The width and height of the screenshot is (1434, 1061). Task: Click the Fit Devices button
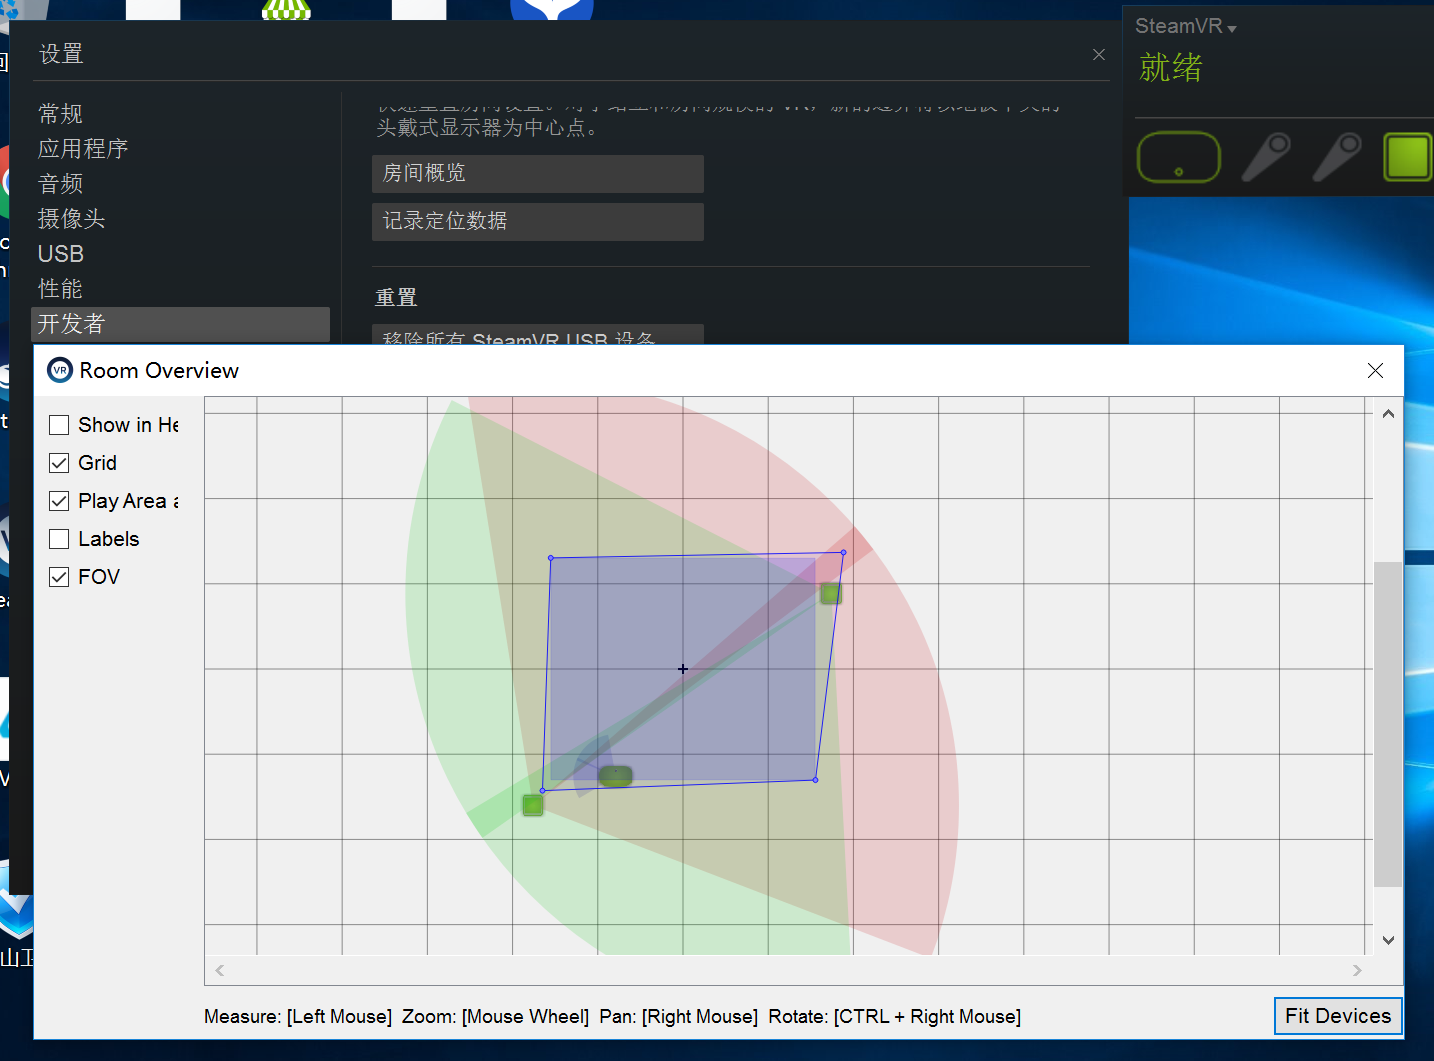tap(1338, 1016)
